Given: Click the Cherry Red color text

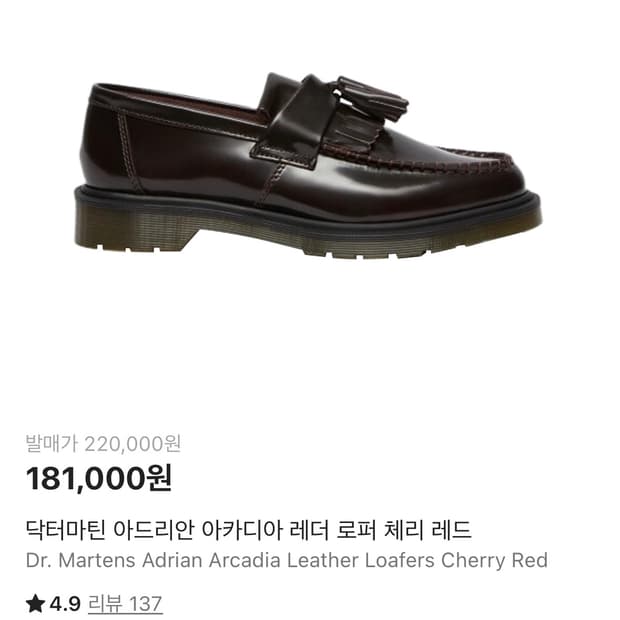Looking at the screenshot, I should pyautogui.click(x=495, y=560).
